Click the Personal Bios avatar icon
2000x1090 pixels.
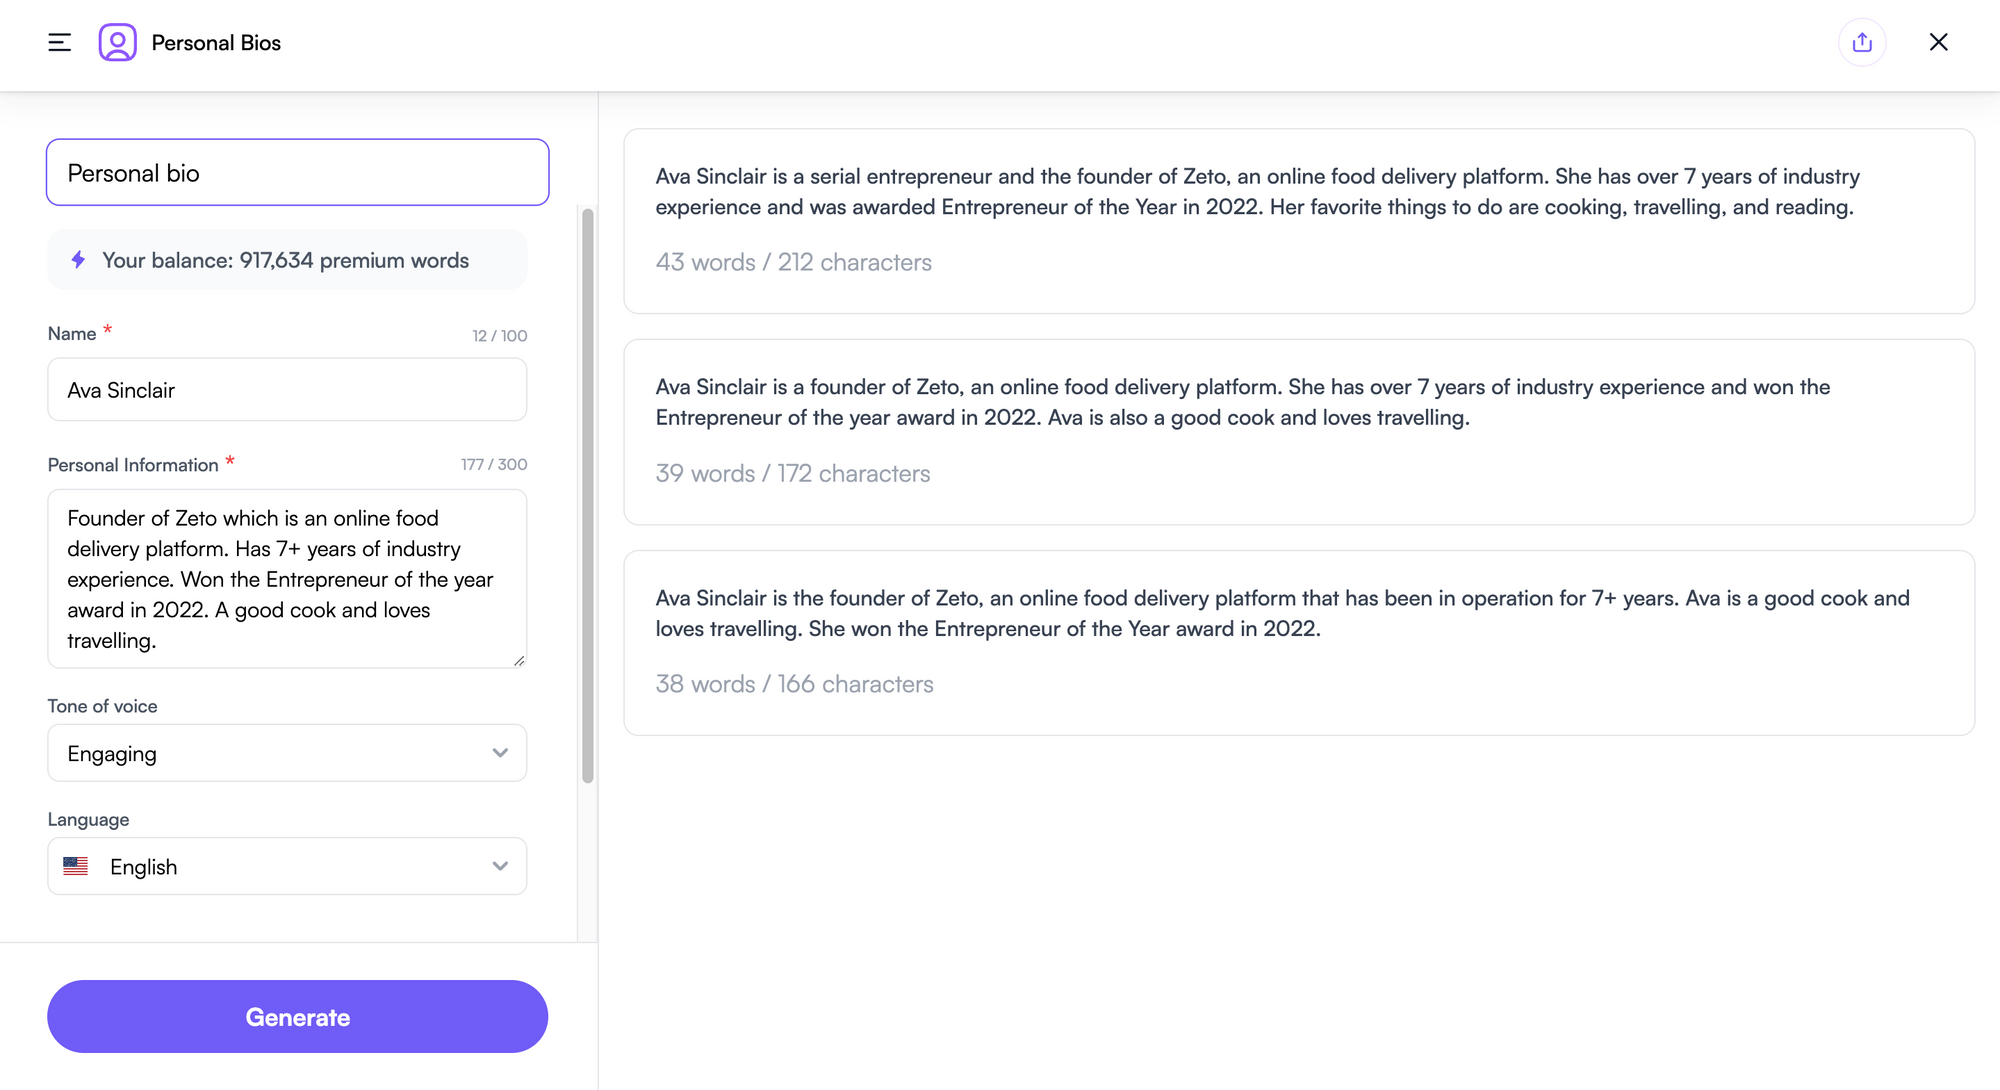117,42
